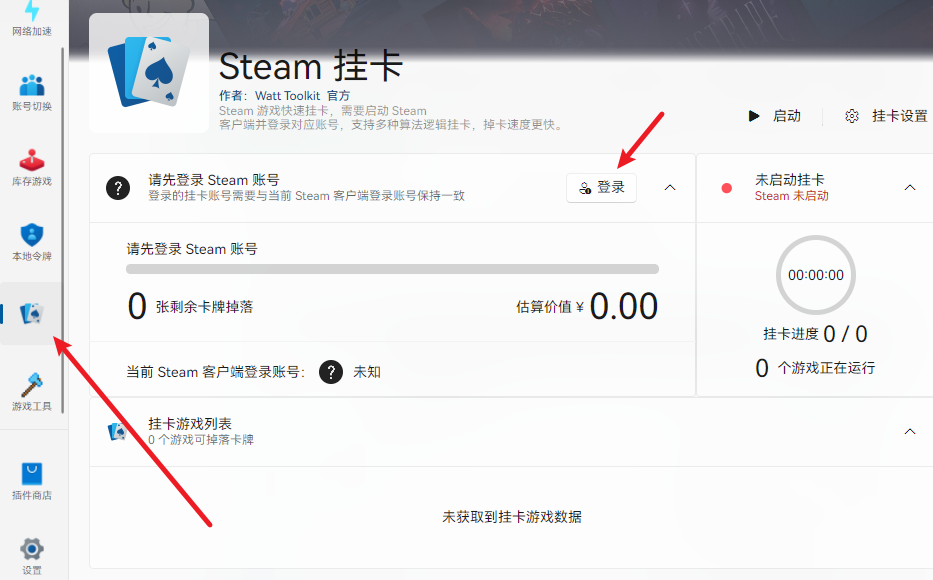Collapse the 未启动挂卡 status panel
The image size is (933, 580).
(910, 187)
